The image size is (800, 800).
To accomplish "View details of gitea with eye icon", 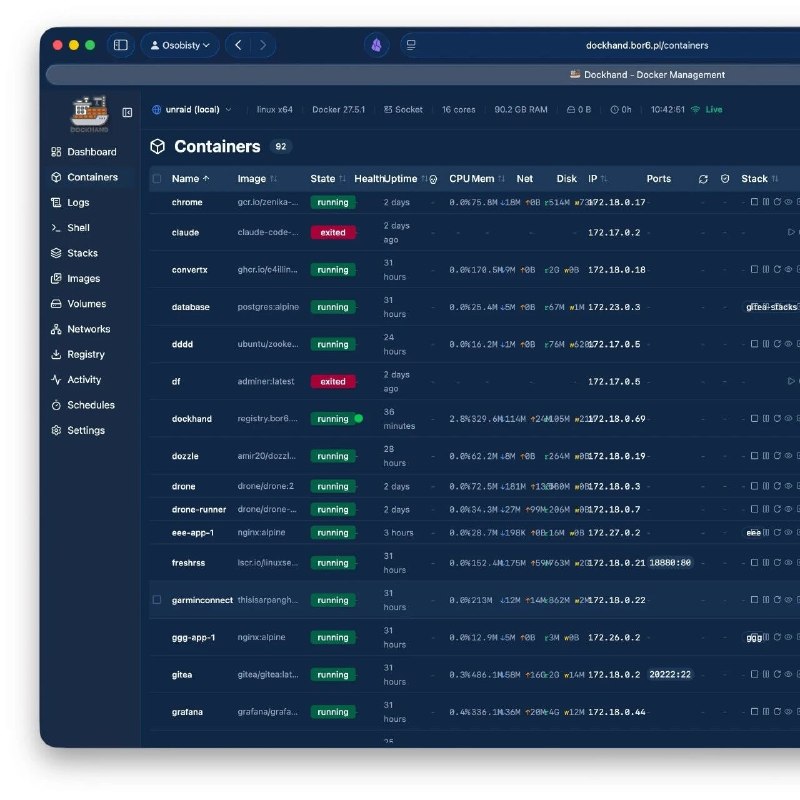I will coord(788,674).
